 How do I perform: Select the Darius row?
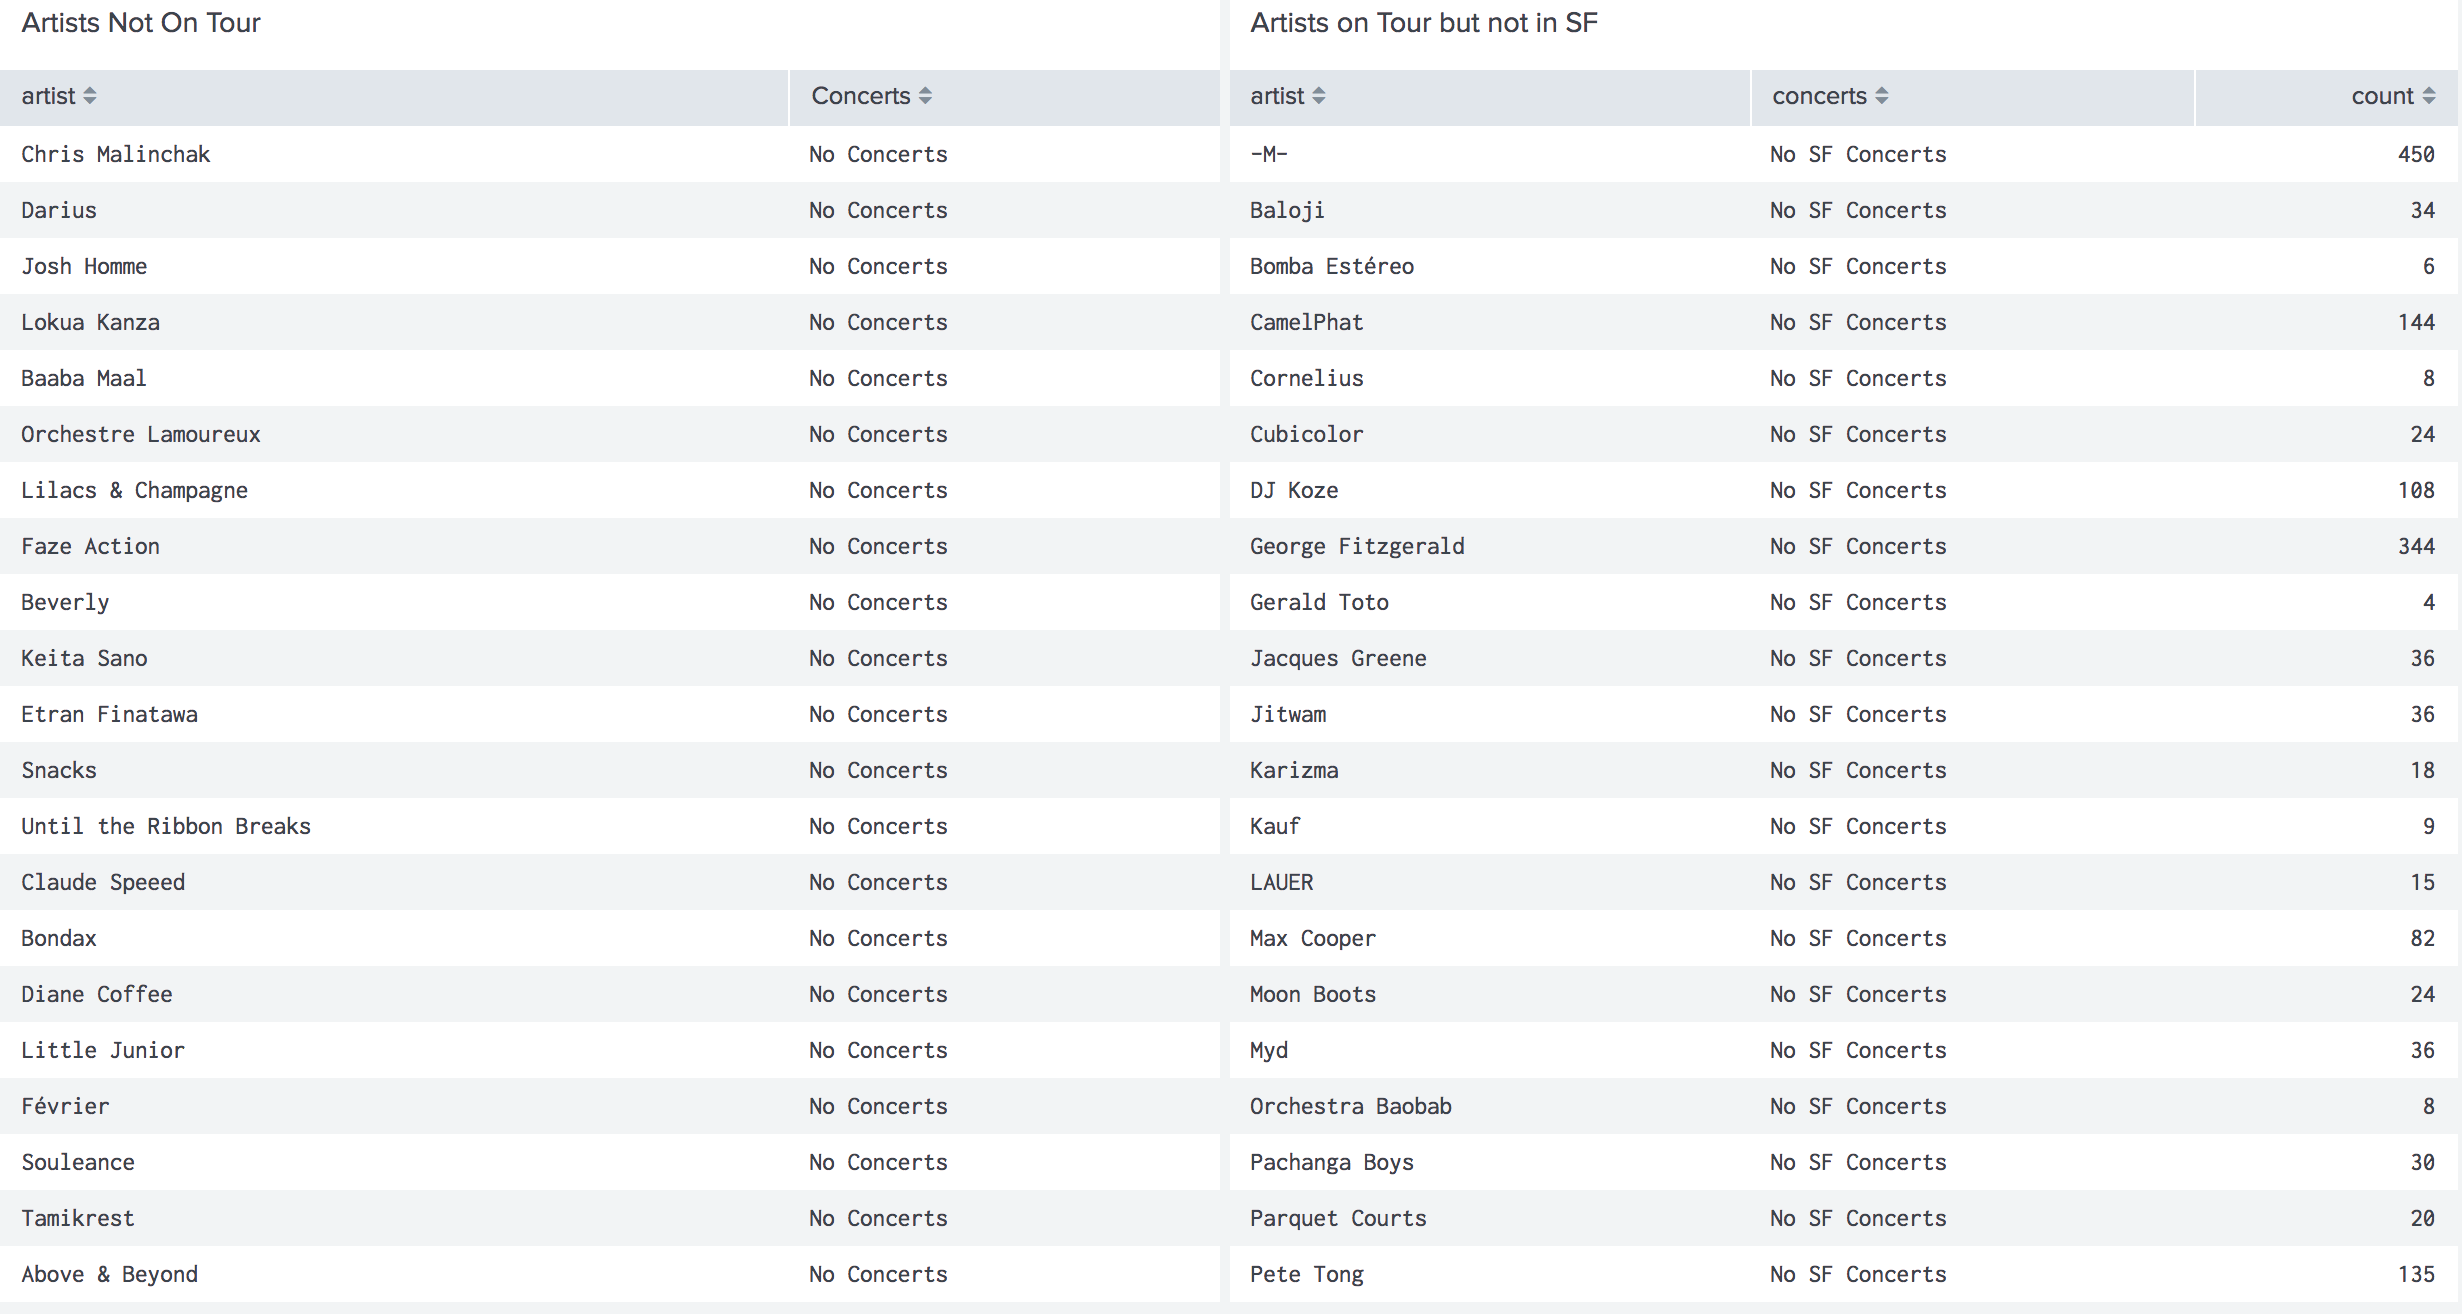pyautogui.click(x=610, y=210)
